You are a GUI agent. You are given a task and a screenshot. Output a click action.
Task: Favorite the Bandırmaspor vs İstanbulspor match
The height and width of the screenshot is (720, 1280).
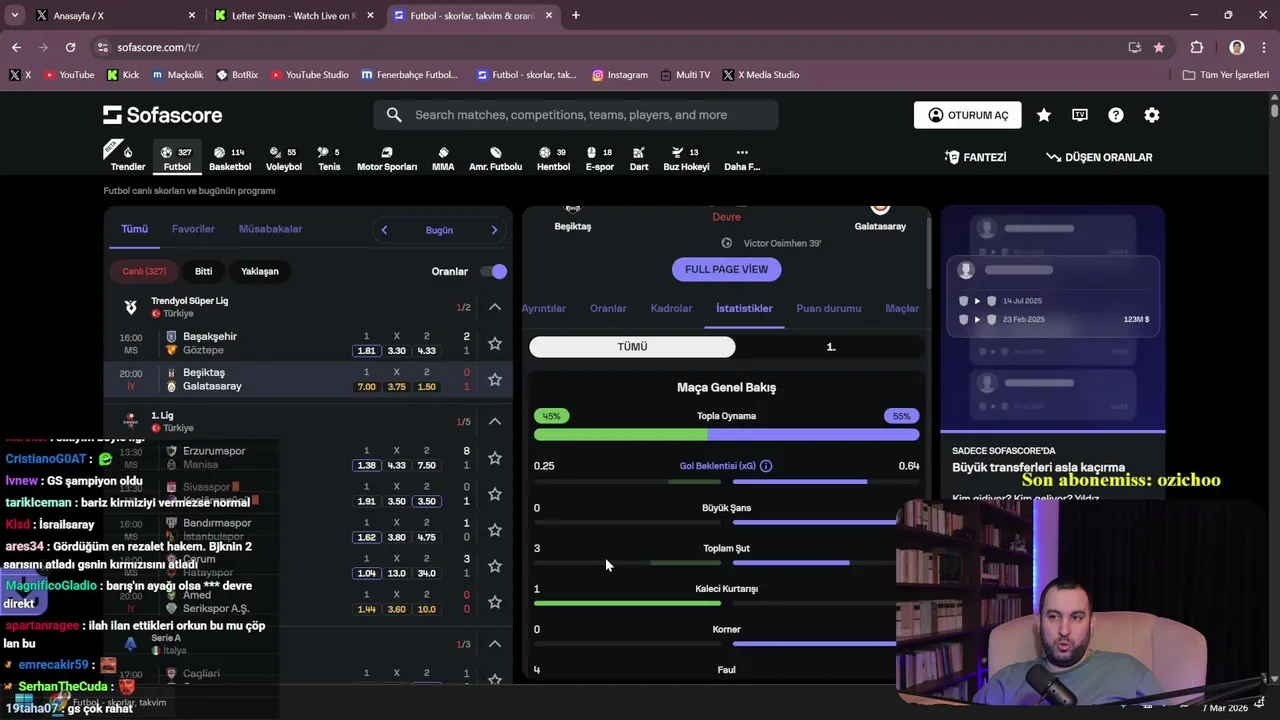click(x=494, y=530)
